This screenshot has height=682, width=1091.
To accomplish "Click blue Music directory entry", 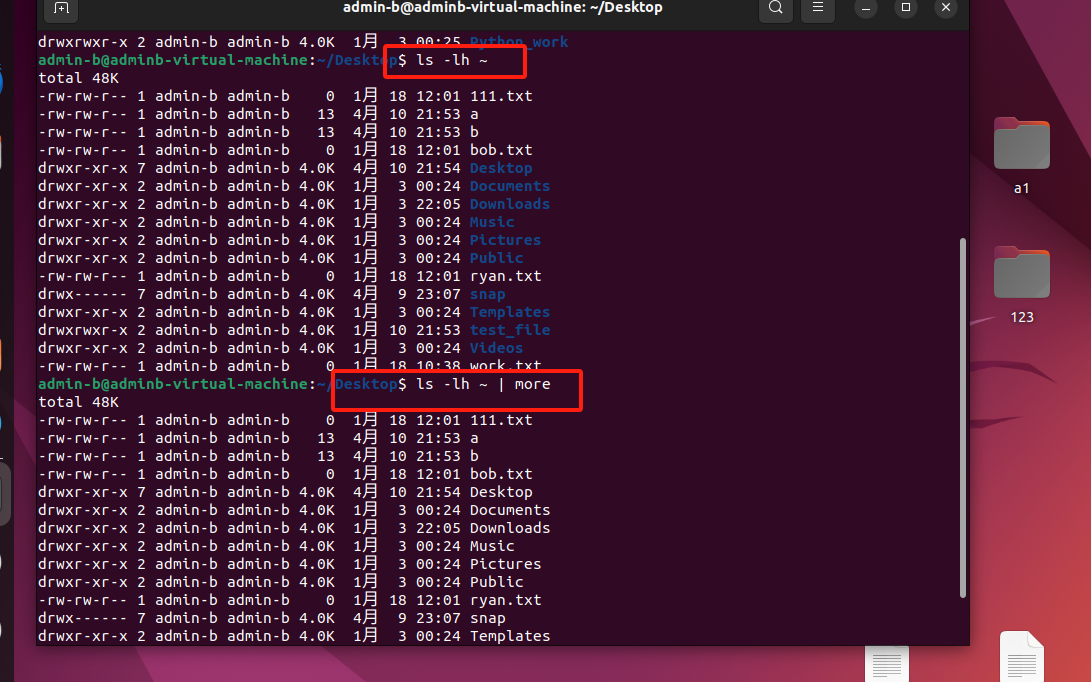I will tap(492, 223).
